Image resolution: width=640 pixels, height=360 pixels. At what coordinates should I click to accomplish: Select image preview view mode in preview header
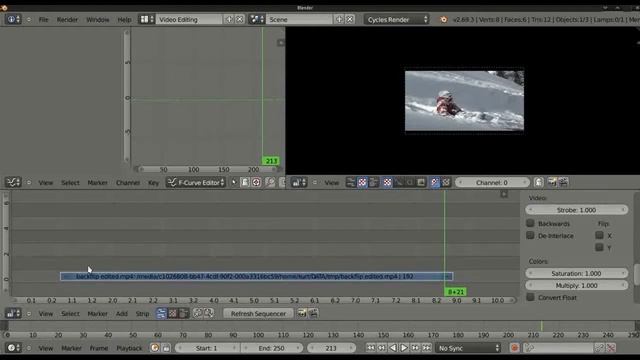[x=362, y=182]
